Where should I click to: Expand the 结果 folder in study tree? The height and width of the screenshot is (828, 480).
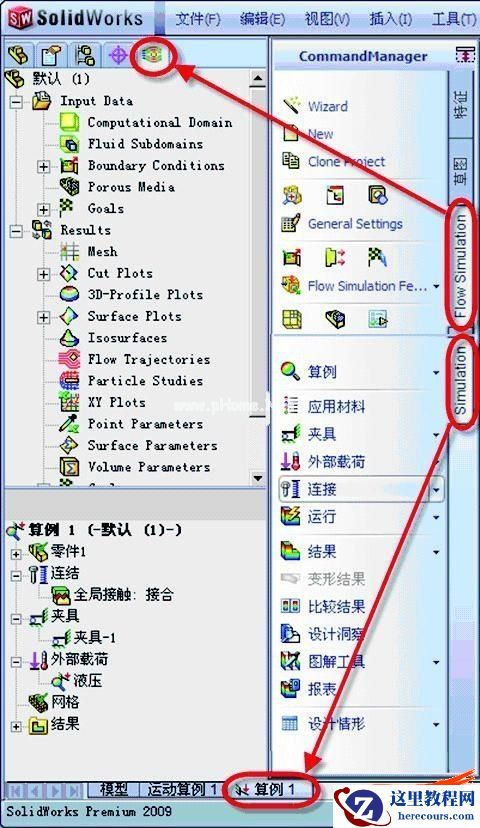click(16, 727)
